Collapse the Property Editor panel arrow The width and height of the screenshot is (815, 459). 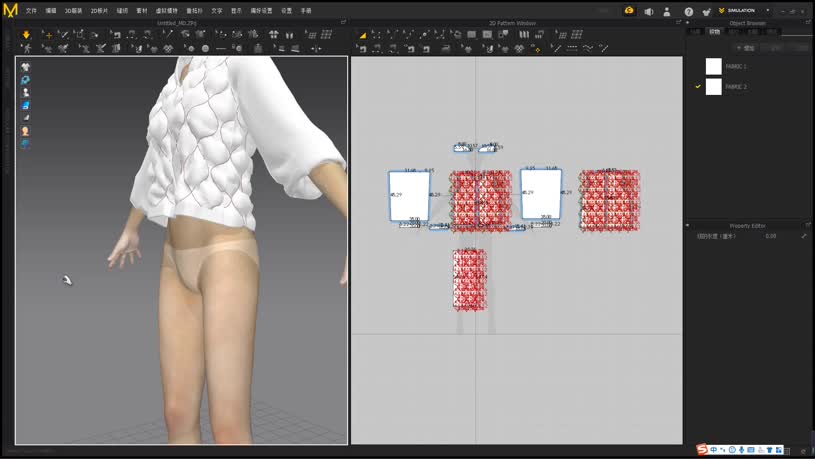(688, 226)
